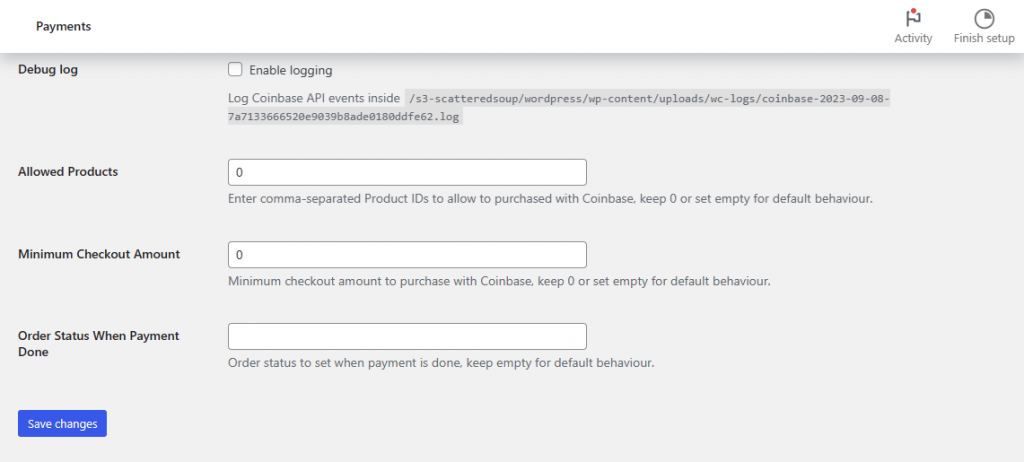The height and width of the screenshot is (462, 1024).
Task: Click the Order Status When Payment Done label
Action: [98, 344]
